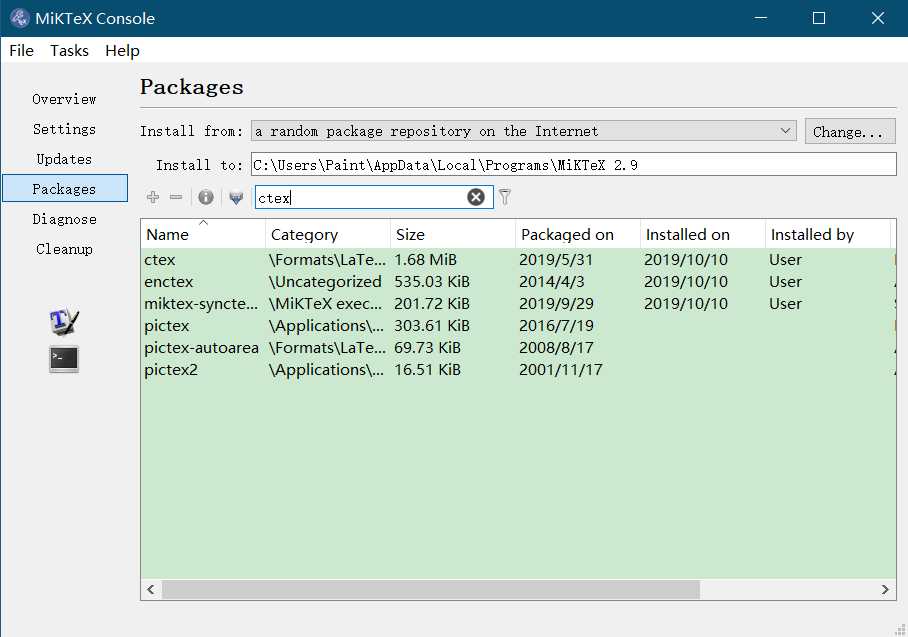The image size is (908, 637).
Task: Click scroll left arrow of the table
Action: coord(151,590)
